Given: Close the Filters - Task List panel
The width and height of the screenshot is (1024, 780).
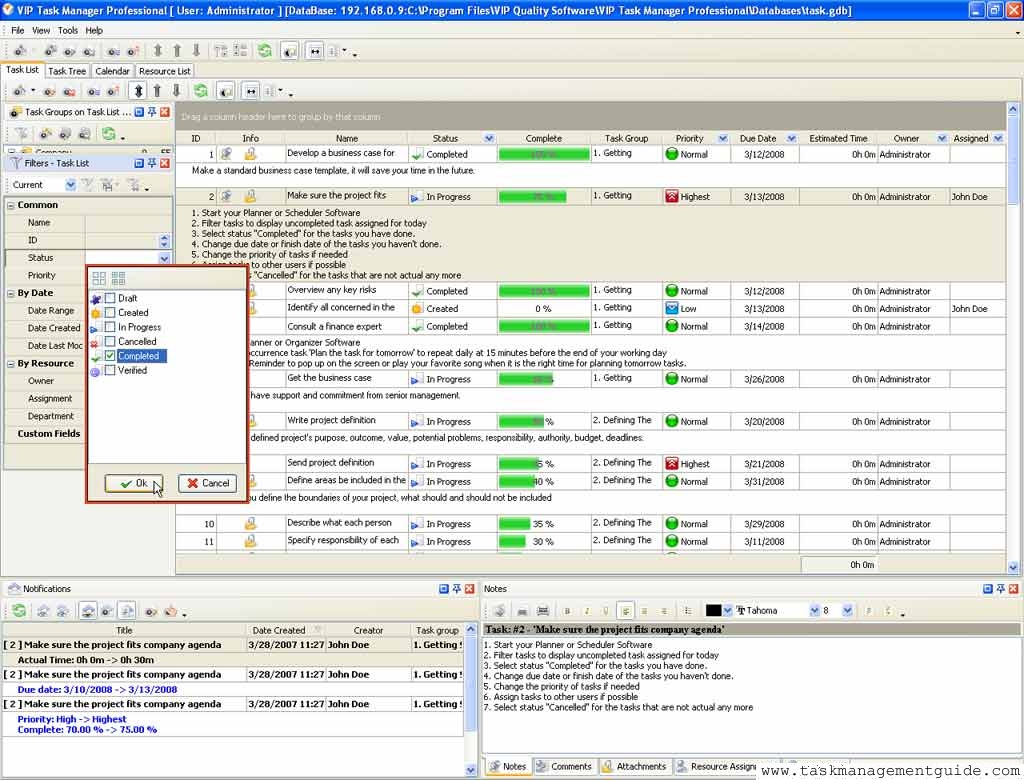Looking at the screenshot, I should point(165,163).
